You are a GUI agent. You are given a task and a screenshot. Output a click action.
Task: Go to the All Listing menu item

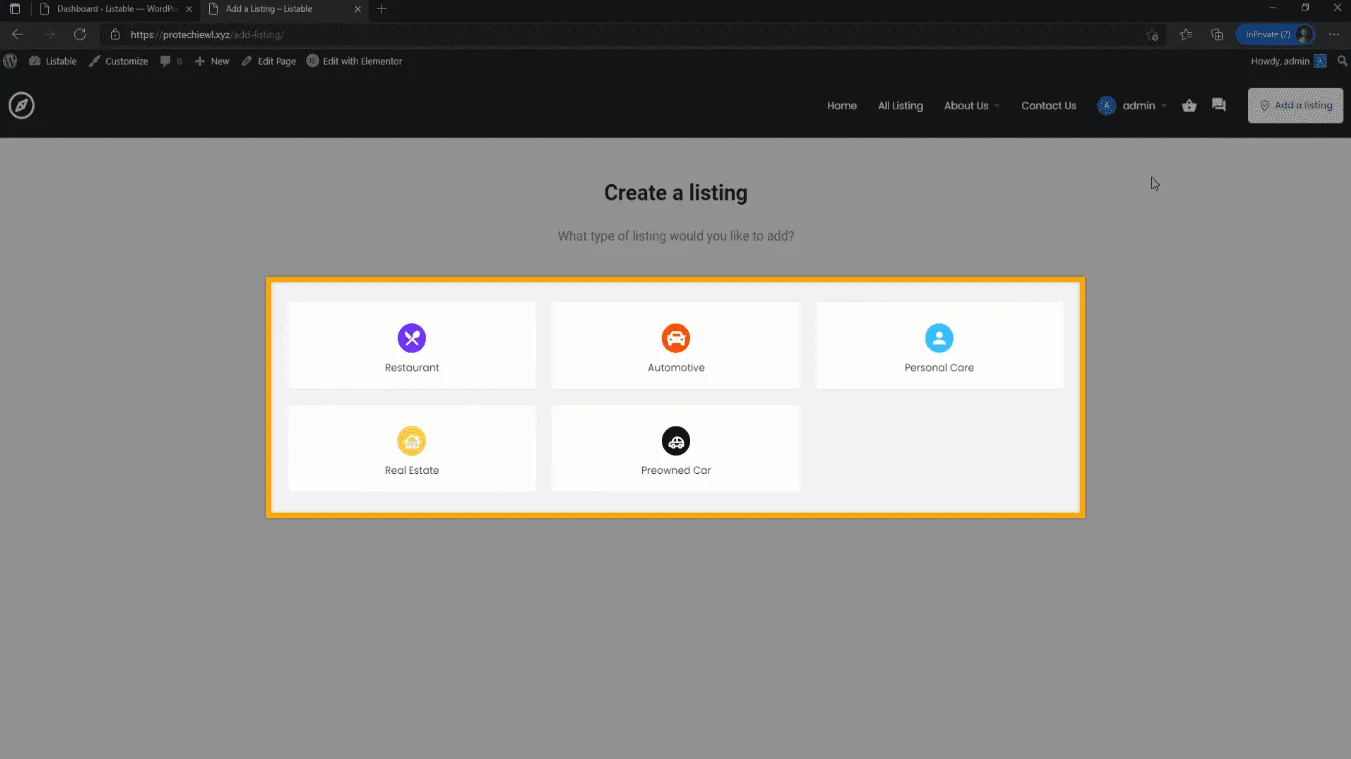[x=900, y=106]
